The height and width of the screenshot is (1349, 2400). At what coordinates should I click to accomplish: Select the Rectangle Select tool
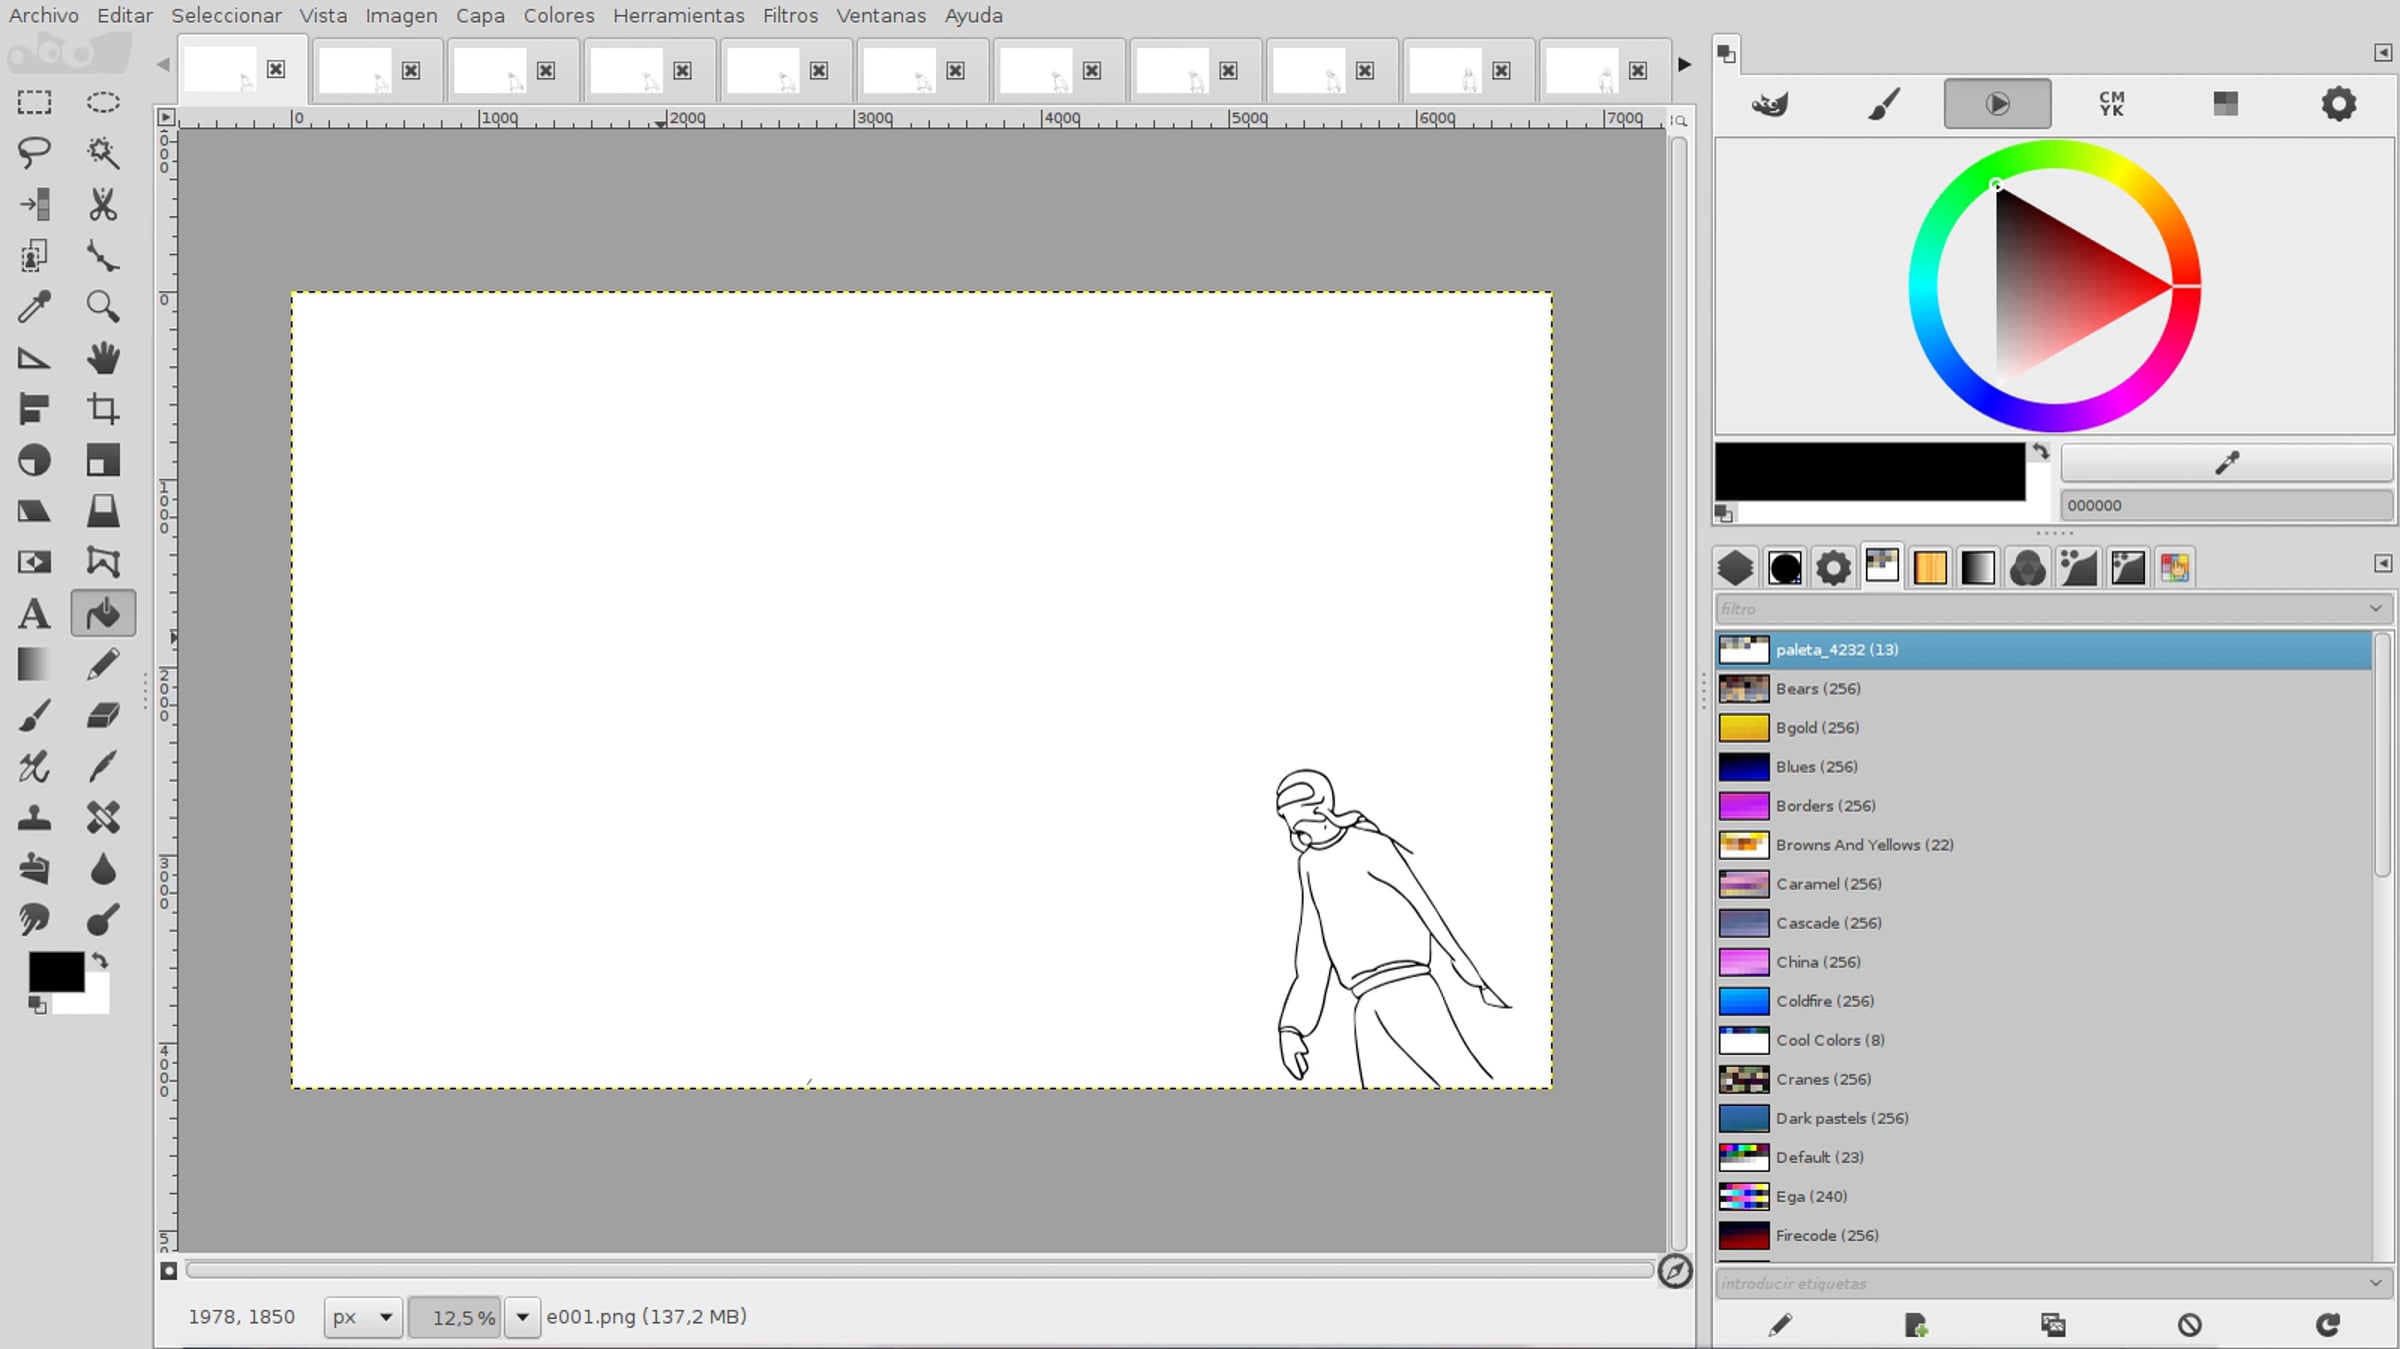coord(34,103)
